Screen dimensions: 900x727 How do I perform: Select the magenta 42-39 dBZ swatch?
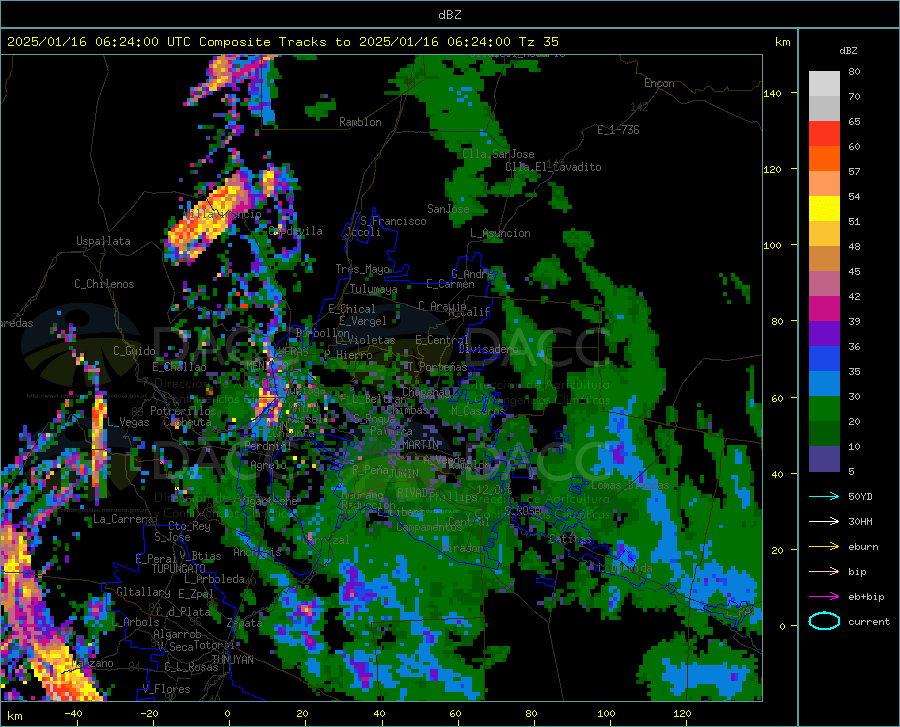click(x=824, y=309)
